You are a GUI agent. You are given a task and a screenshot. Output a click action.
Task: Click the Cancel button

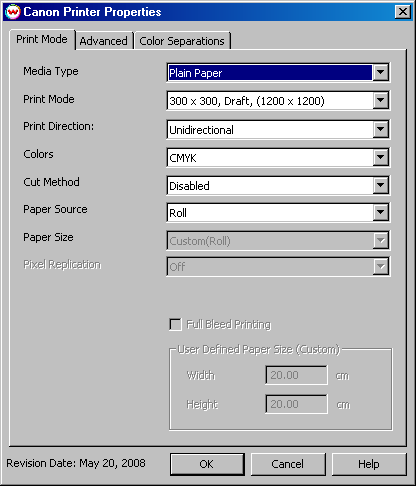click(288, 464)
